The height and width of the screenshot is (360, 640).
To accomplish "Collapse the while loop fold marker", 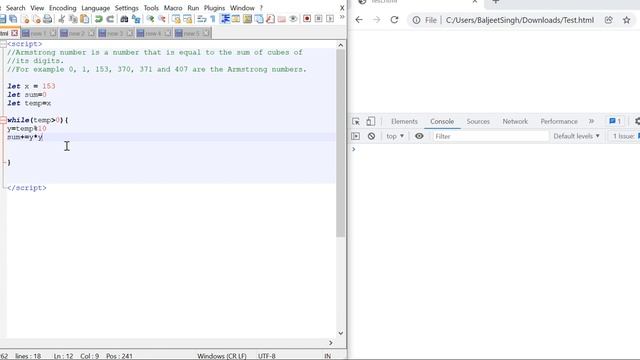I will point(3,120).
